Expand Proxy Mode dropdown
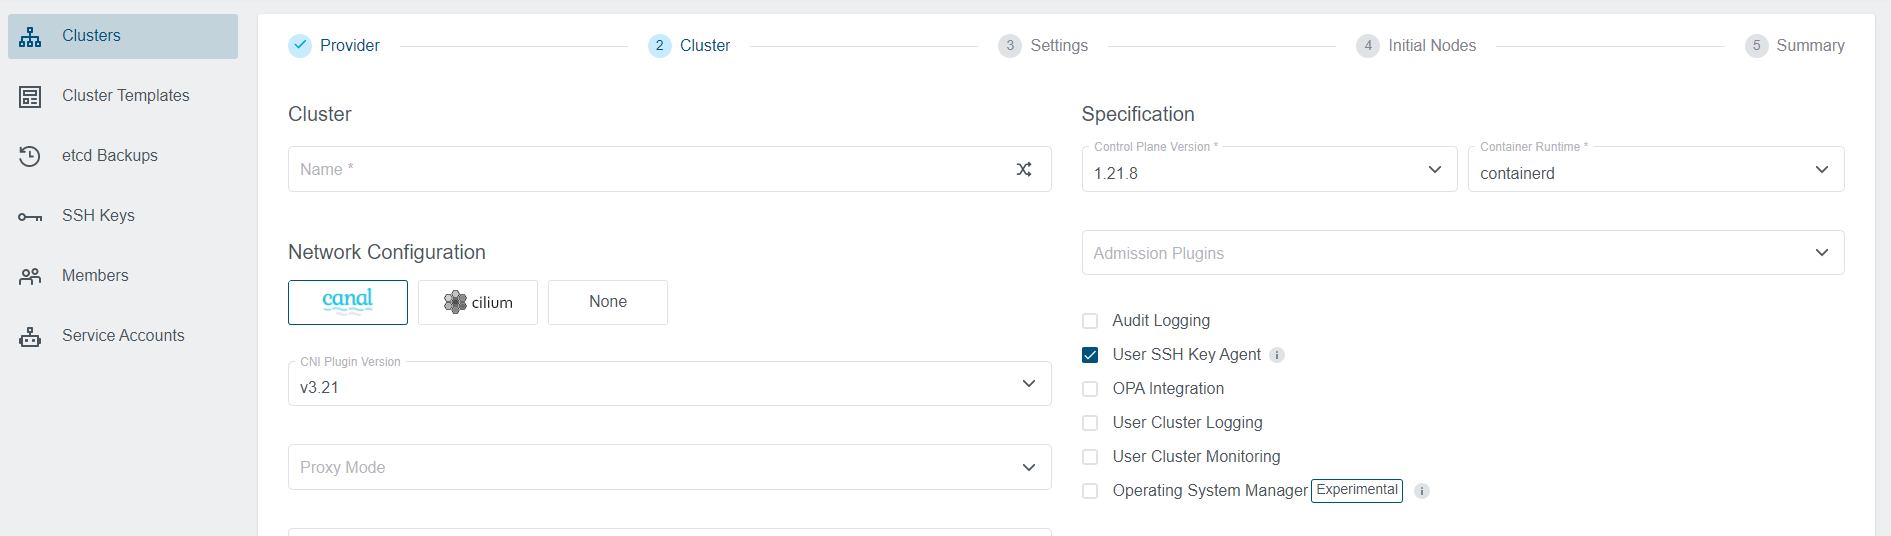 click(669, 467)
